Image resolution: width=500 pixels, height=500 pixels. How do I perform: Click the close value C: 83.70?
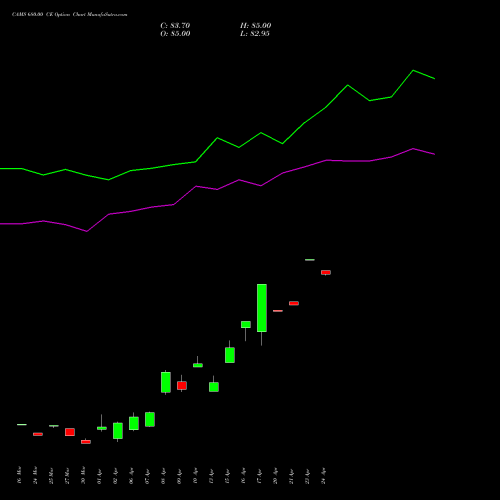pyautogui.click(x=175, y=26)
